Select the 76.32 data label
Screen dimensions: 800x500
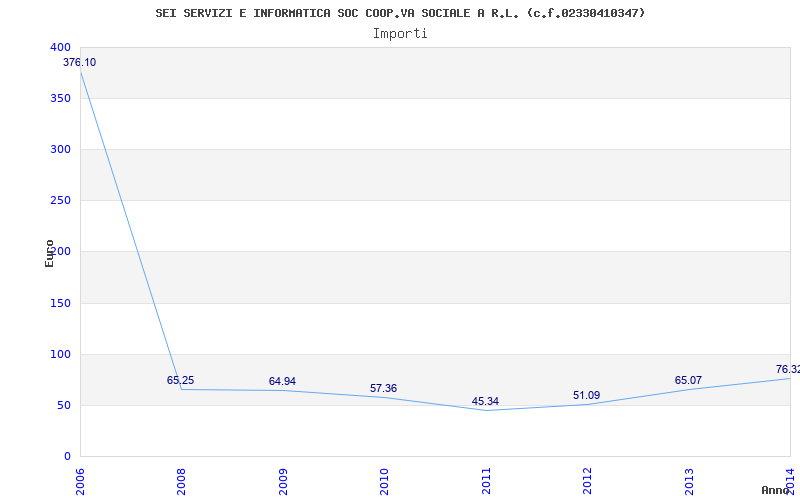coord(788,369)
